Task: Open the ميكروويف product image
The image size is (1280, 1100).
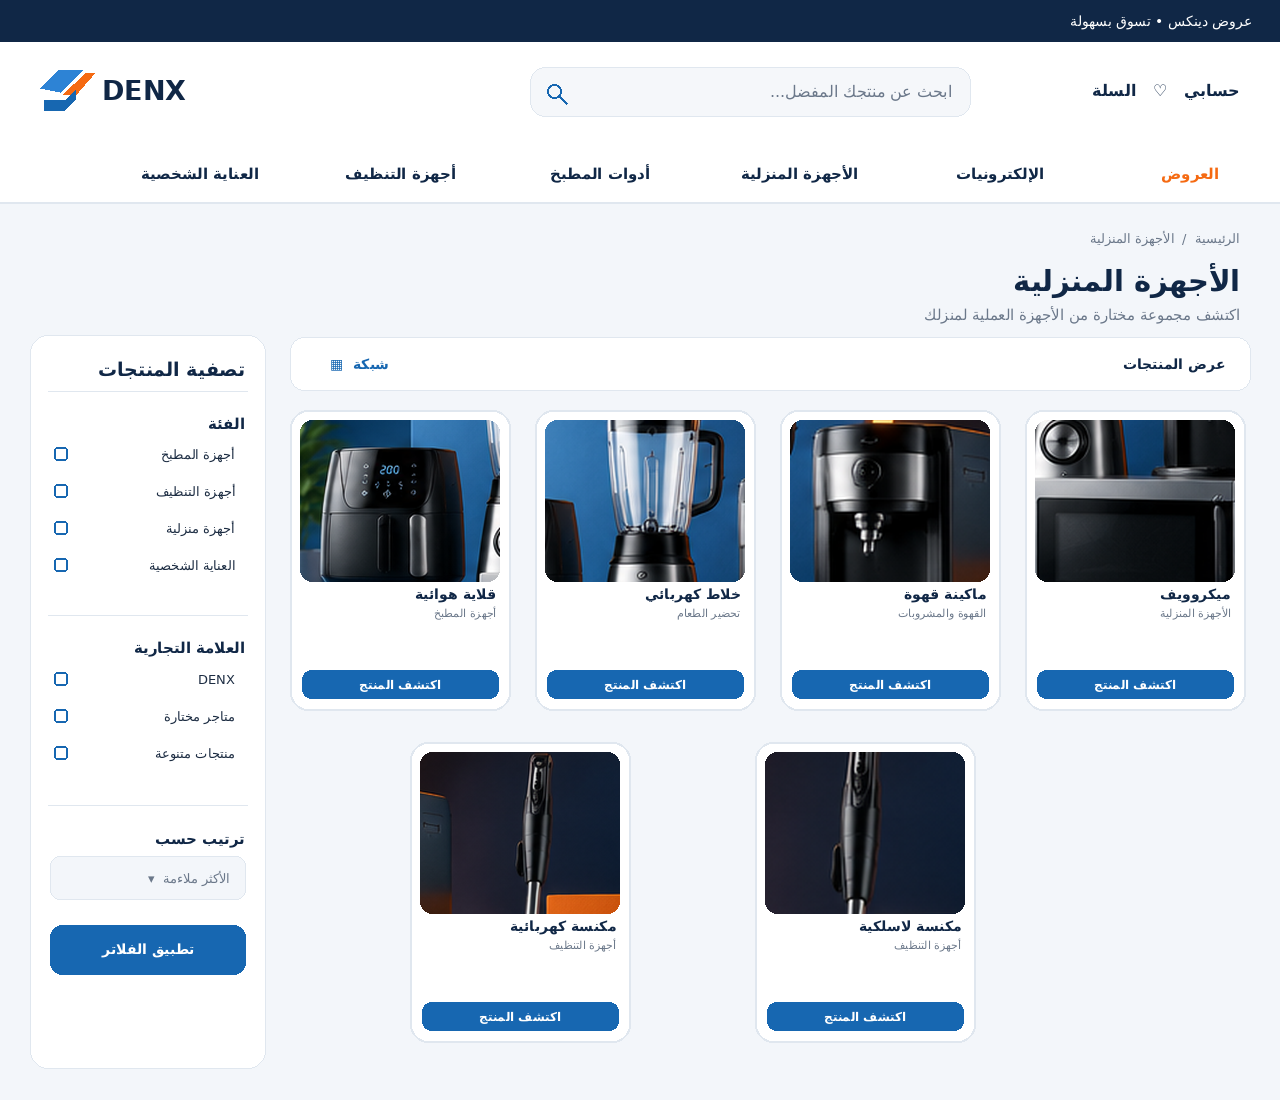Action: click(1135, 501)
